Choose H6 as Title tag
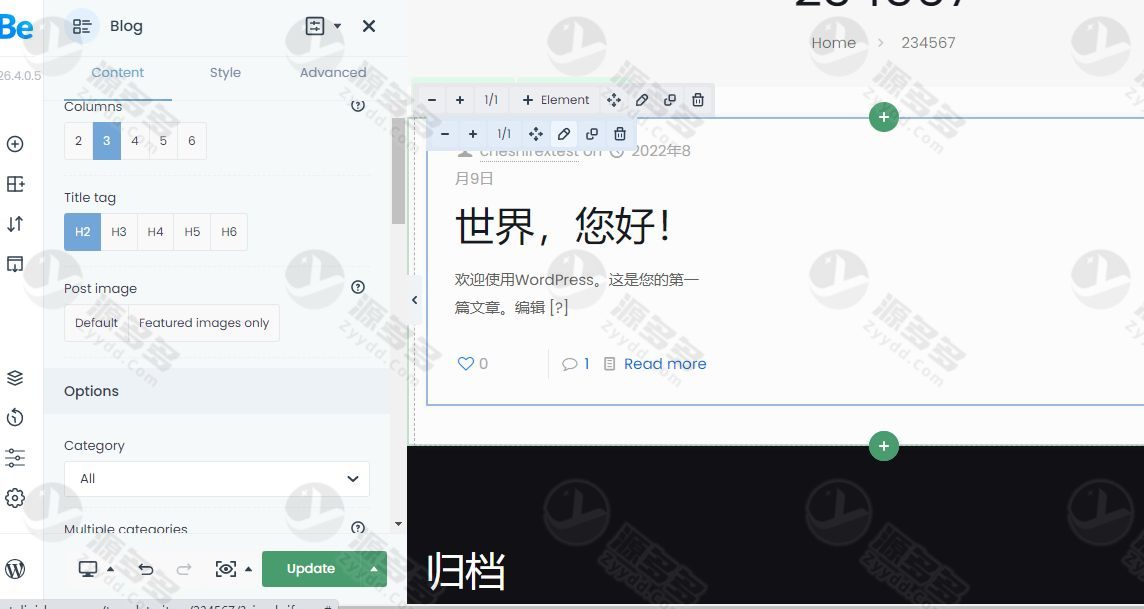 point(229,232)
